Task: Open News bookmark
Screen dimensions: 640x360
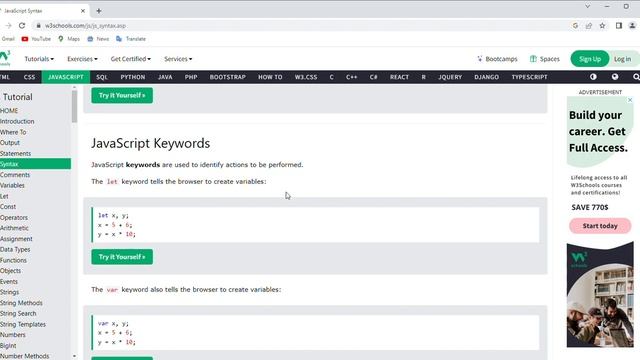Action: pos(98,39)
